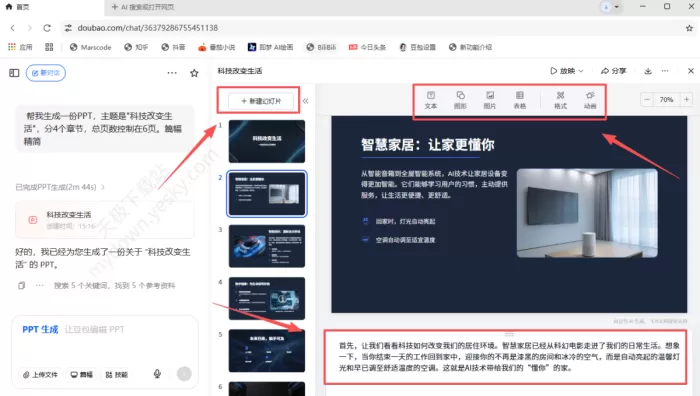Screen dimensions: 700x396
Task: Reload the page
Action: coord(47,28)
